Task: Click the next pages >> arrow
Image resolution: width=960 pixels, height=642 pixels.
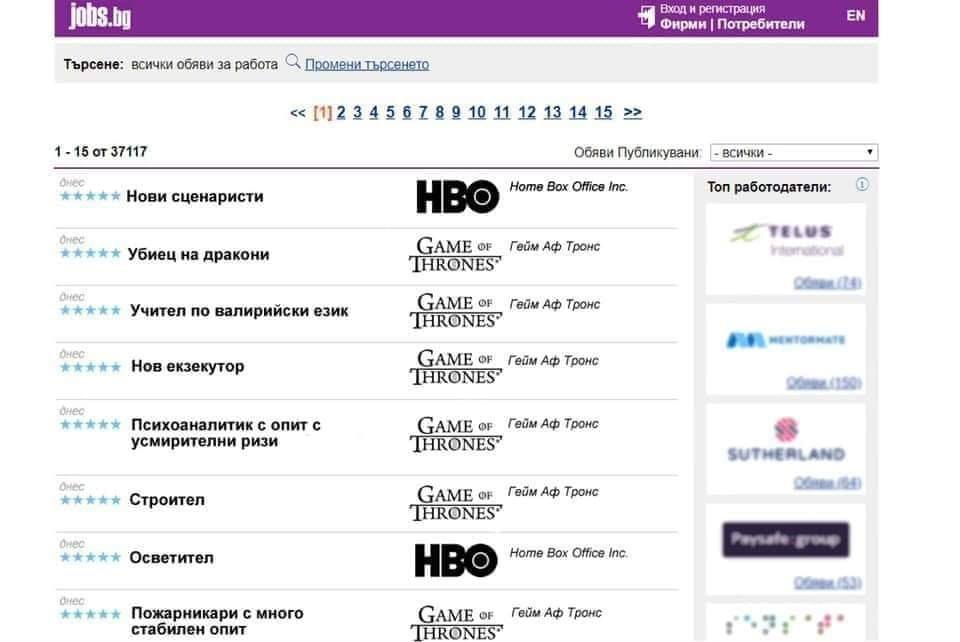Action: [x=632, y=113]
